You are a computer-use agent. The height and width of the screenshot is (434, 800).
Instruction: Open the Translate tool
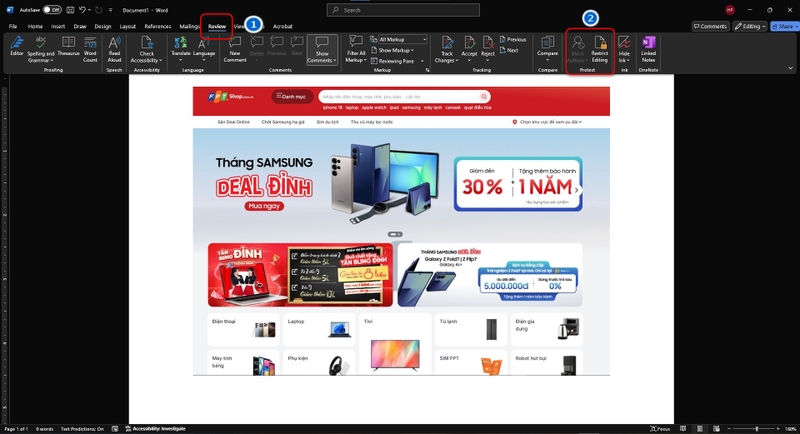coord(181,49)
